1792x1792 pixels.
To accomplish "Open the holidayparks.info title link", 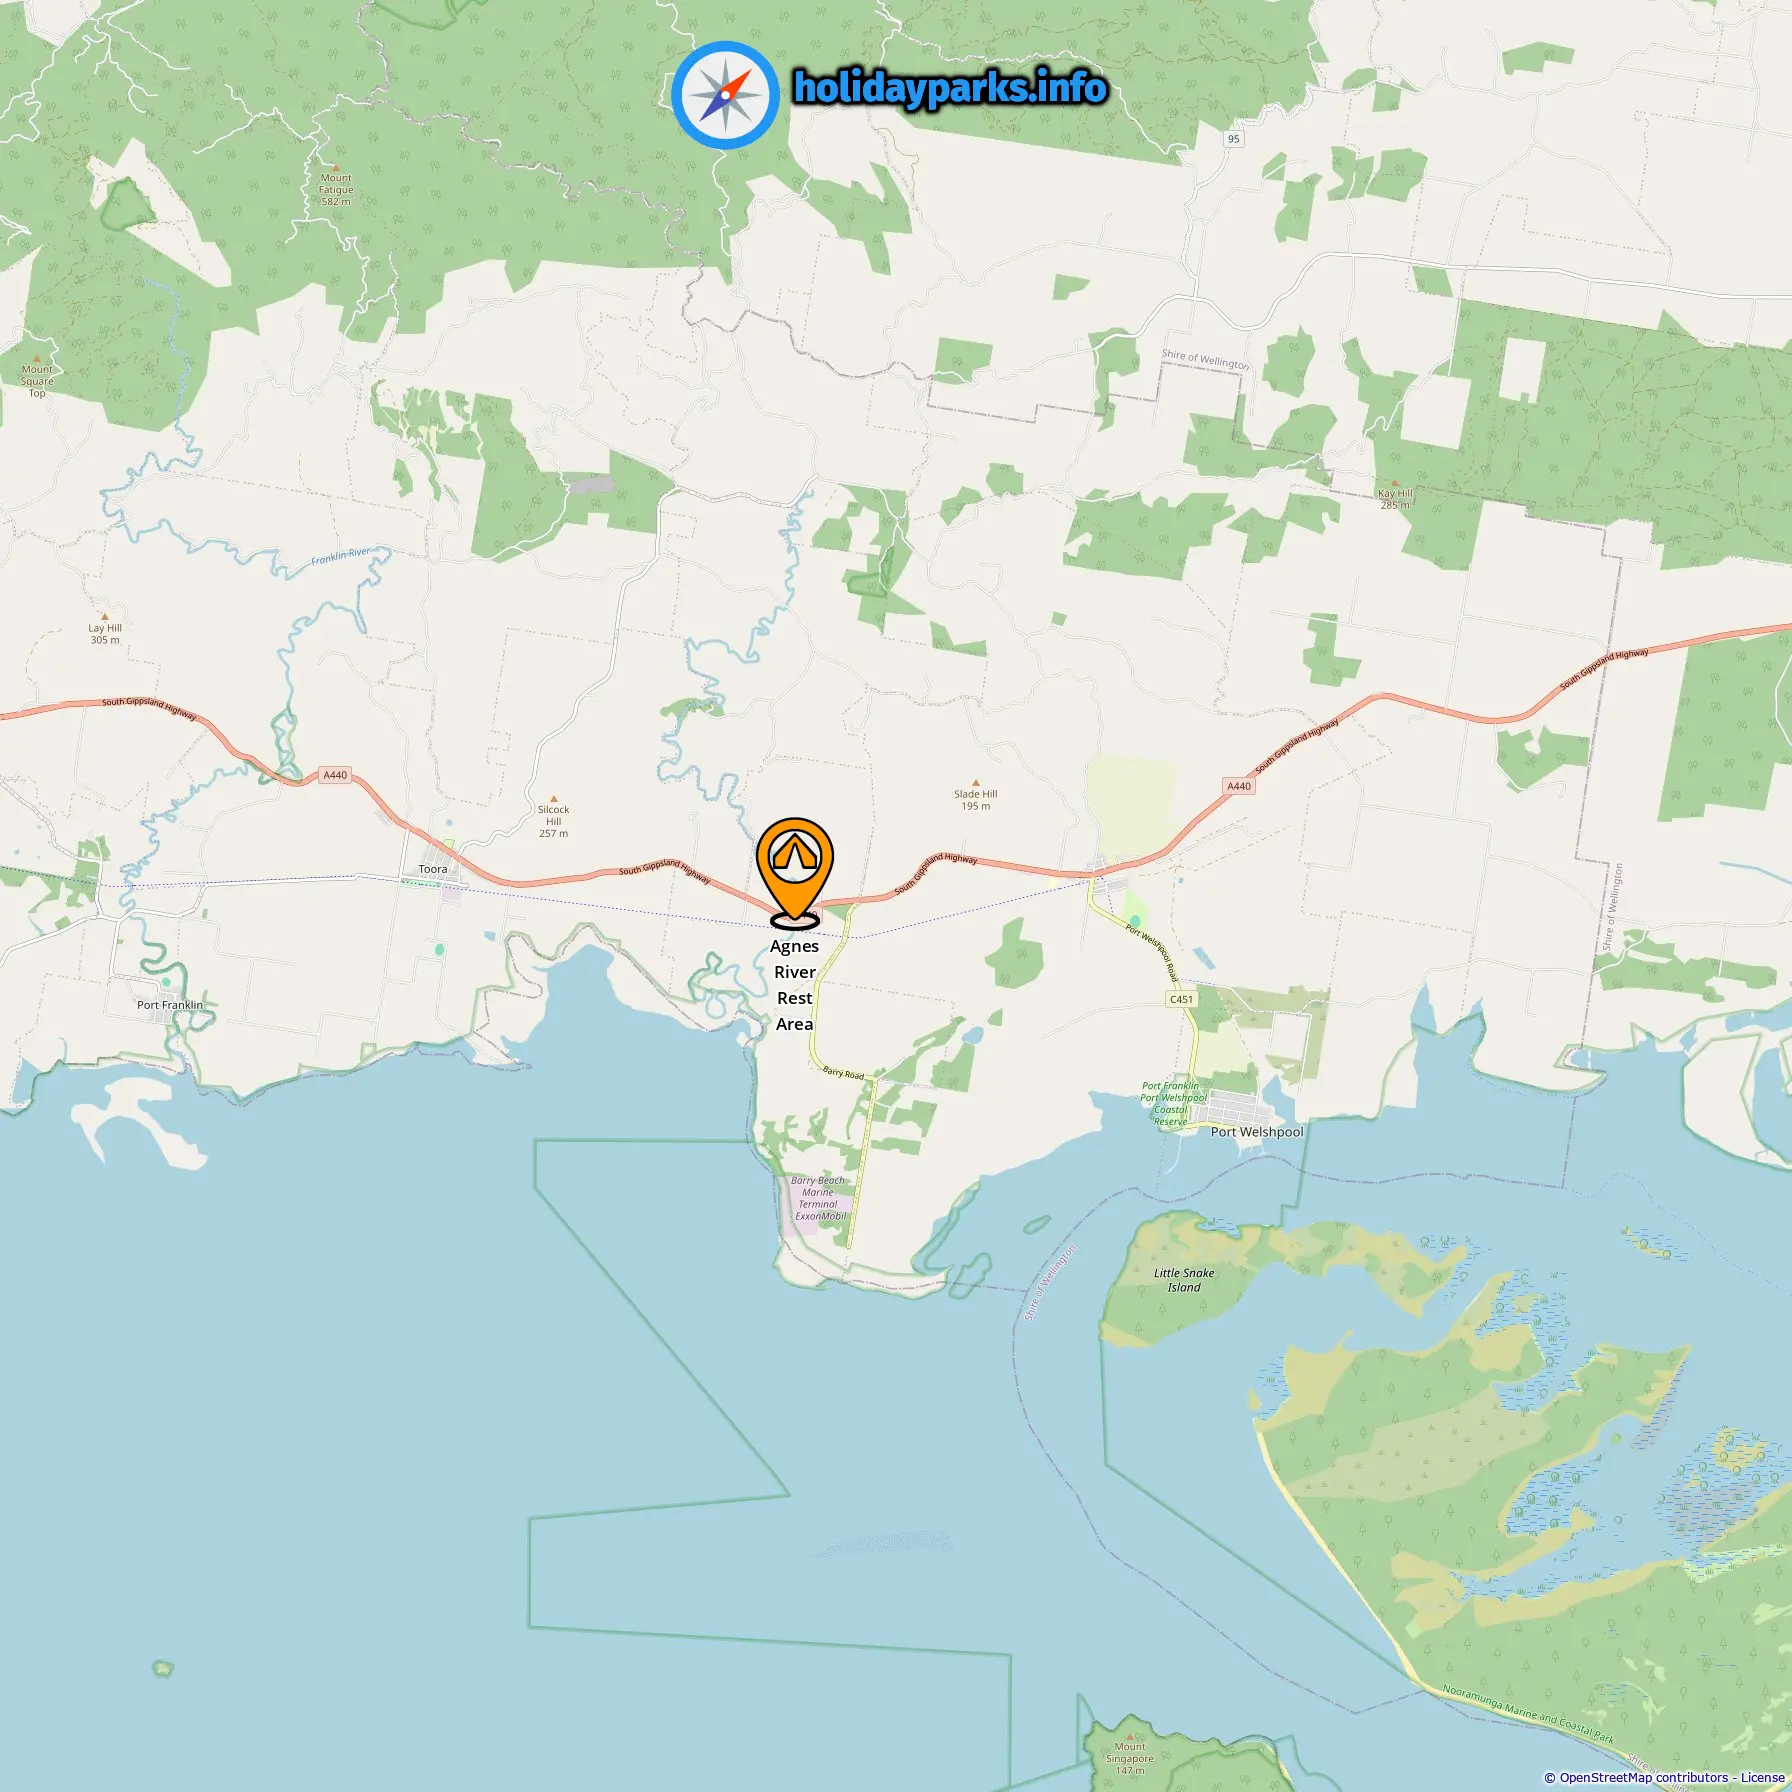I will pos(950,88).
